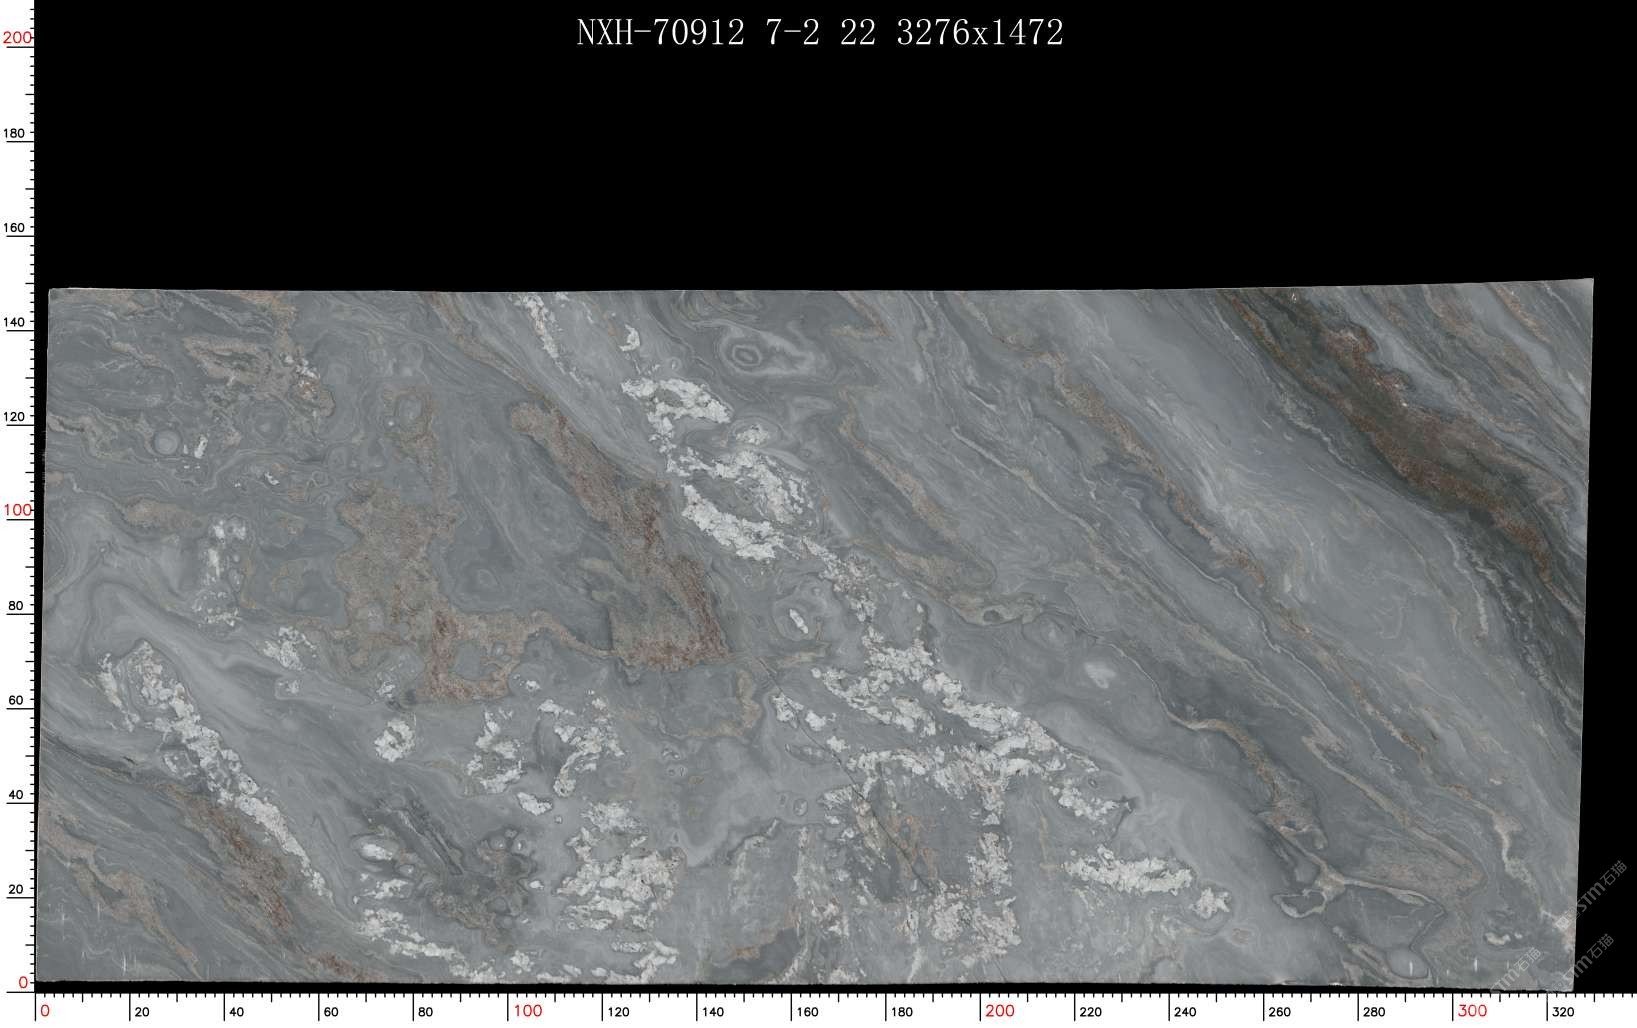The width and height of the screenshot is (1637, 1028).
Task: Click the red 100 mark on horizontal ruler
Action: (527, 1011)
